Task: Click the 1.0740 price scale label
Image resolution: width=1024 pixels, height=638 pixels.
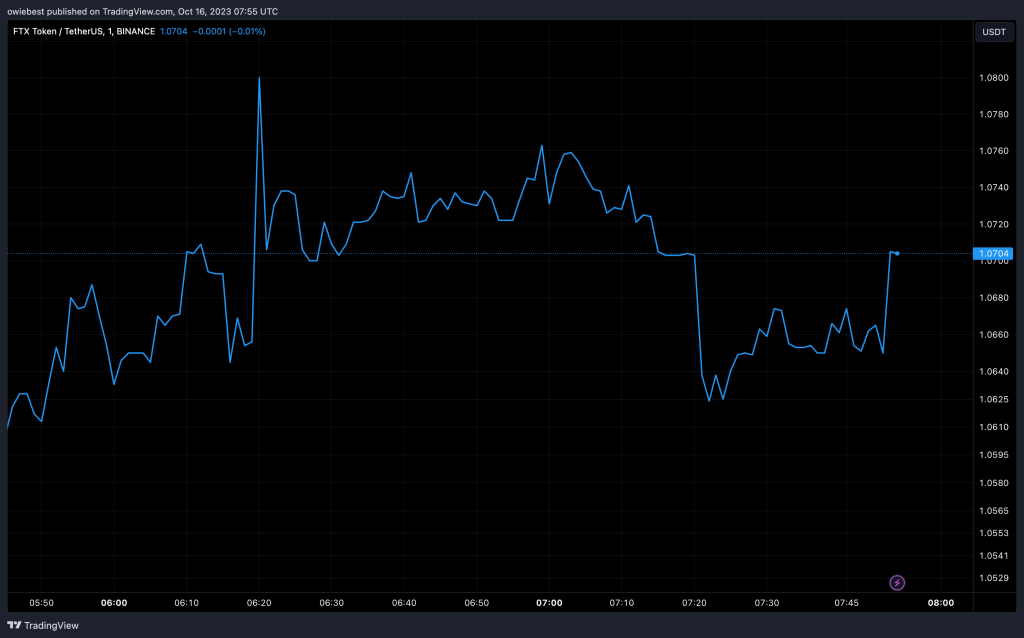Action: pyautogui.click(x=994, y=187)
